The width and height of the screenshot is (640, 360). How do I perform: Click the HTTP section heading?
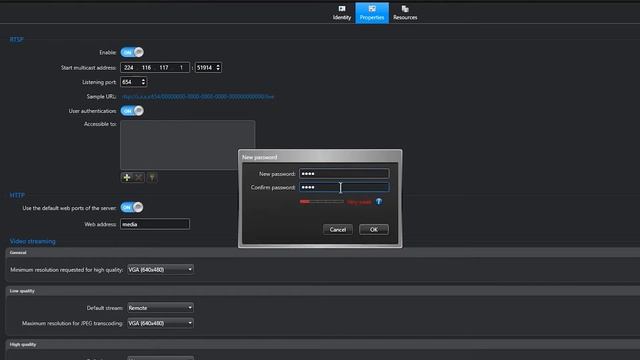17,195
